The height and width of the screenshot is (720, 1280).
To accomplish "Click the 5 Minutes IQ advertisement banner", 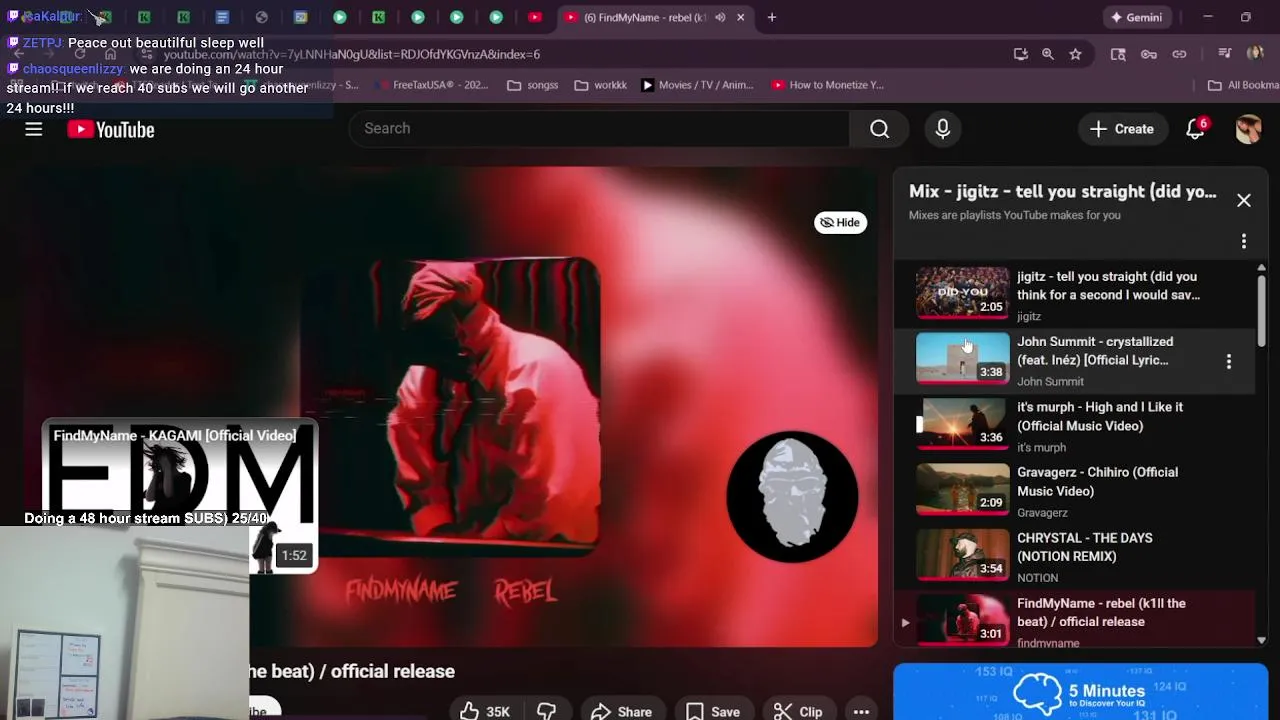I will point(1080,692).
